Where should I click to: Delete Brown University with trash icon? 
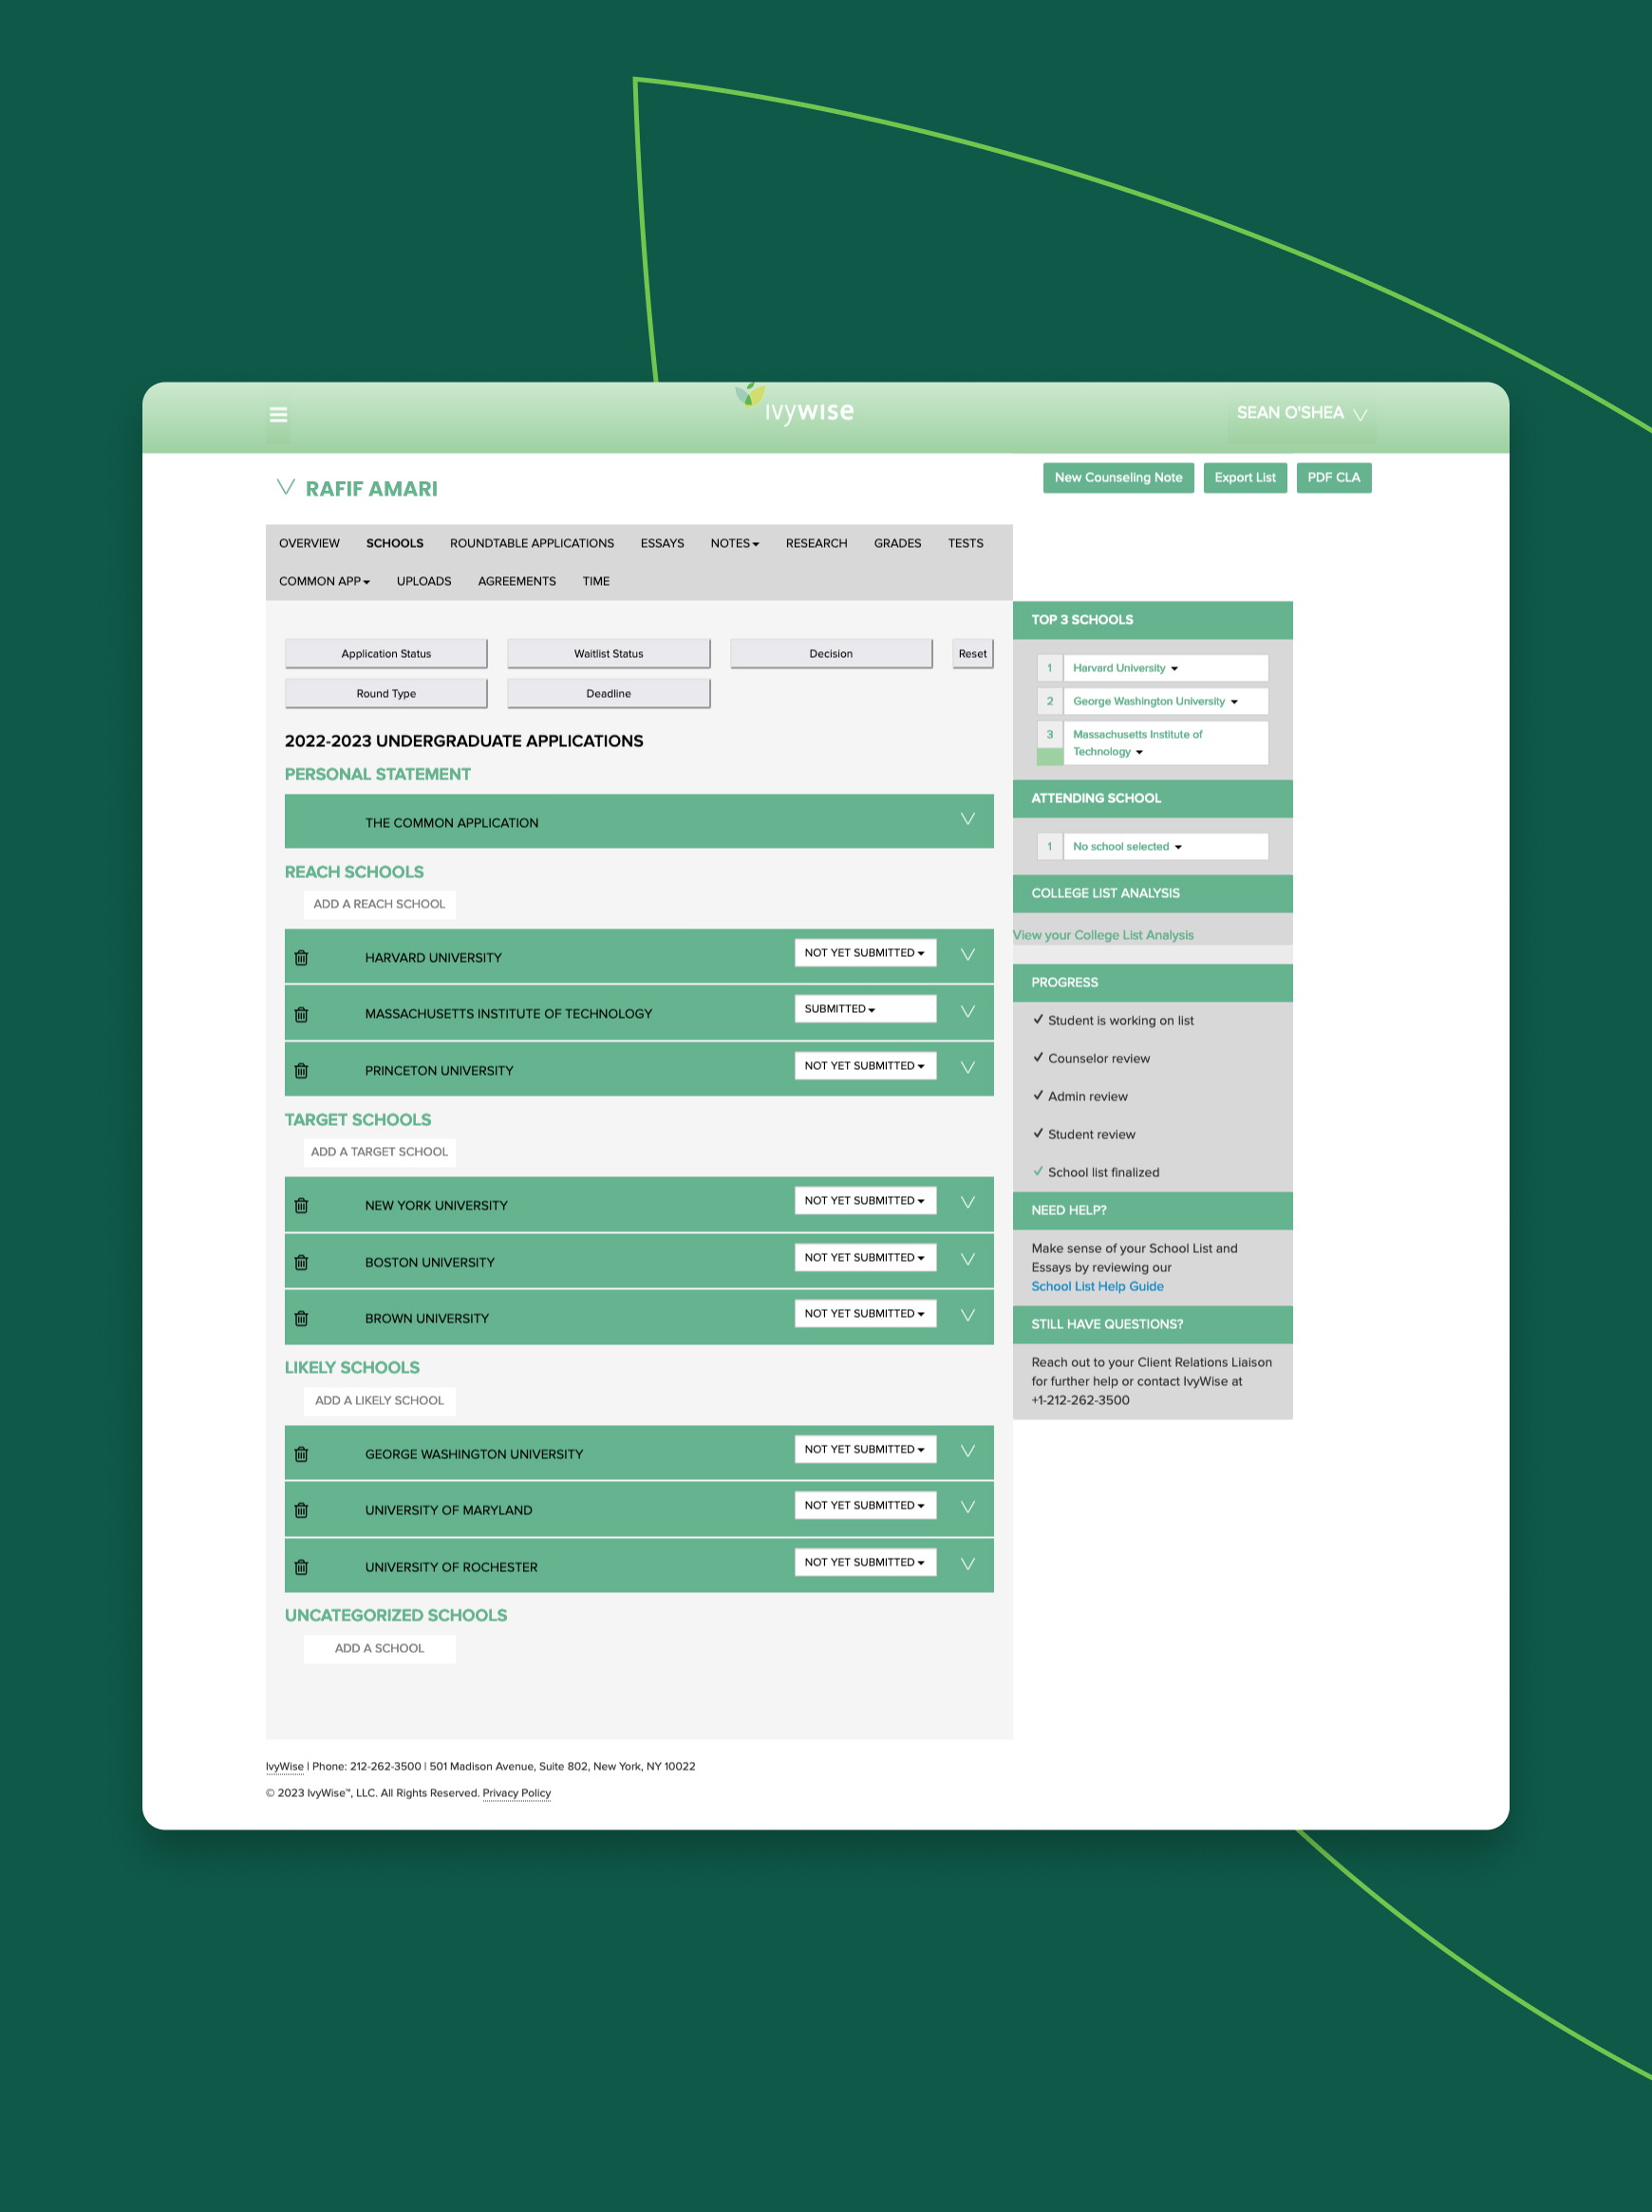pos(301,1318)
